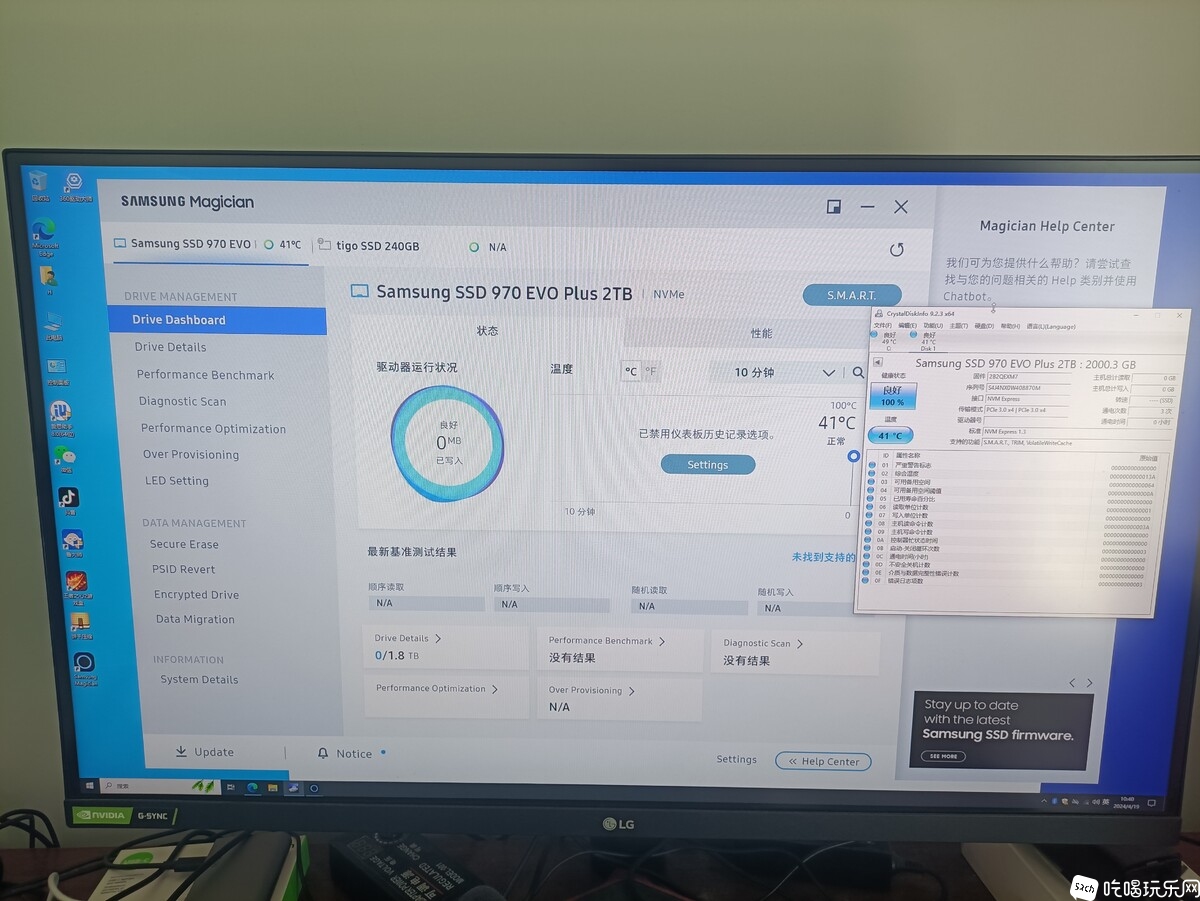The height and width of the screenshot is (901, 1200).
Task: Select the C: disk in CrystalDiskInfo
Action: click(x=888, y=341)
